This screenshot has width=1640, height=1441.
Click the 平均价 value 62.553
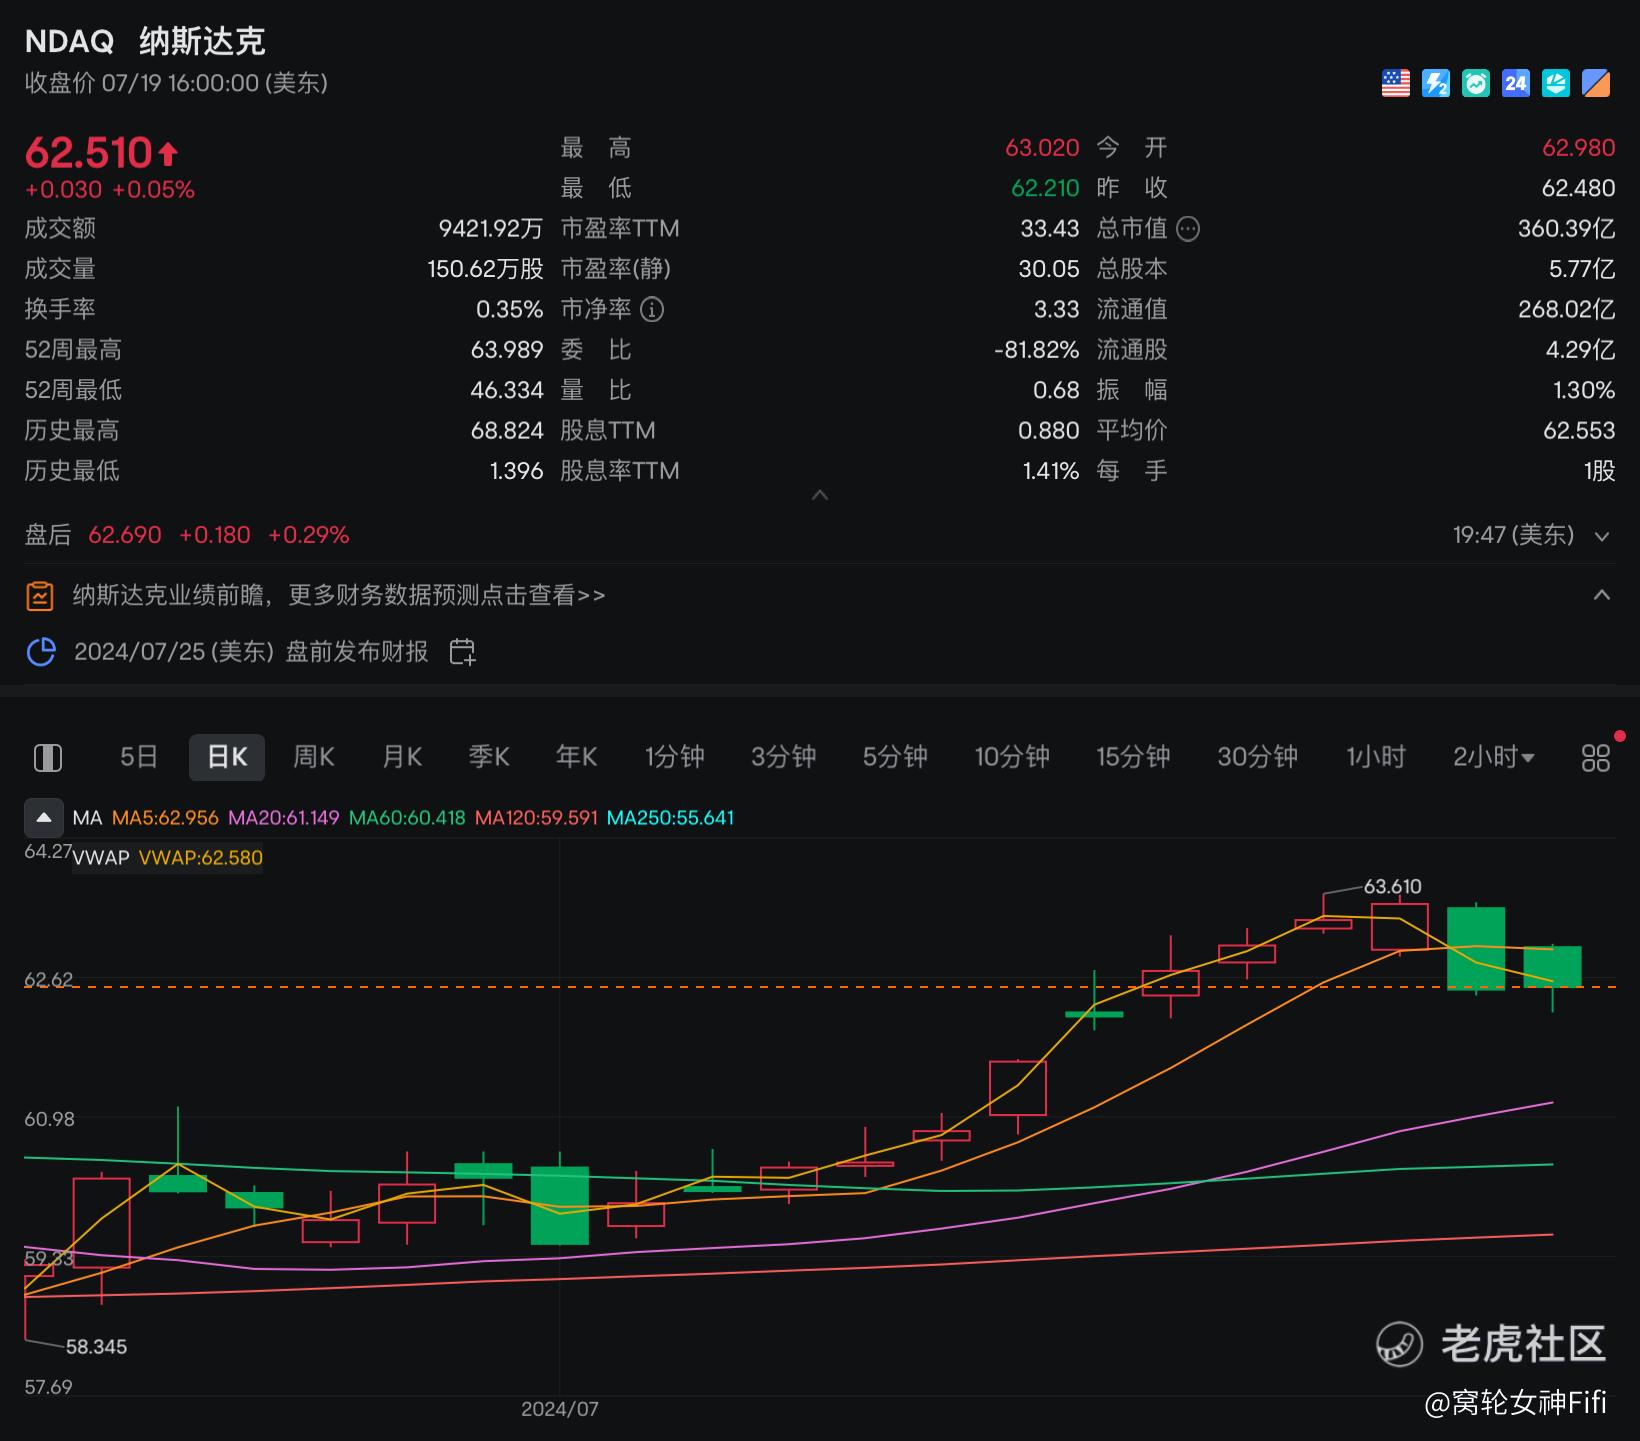click(1579, 431)
